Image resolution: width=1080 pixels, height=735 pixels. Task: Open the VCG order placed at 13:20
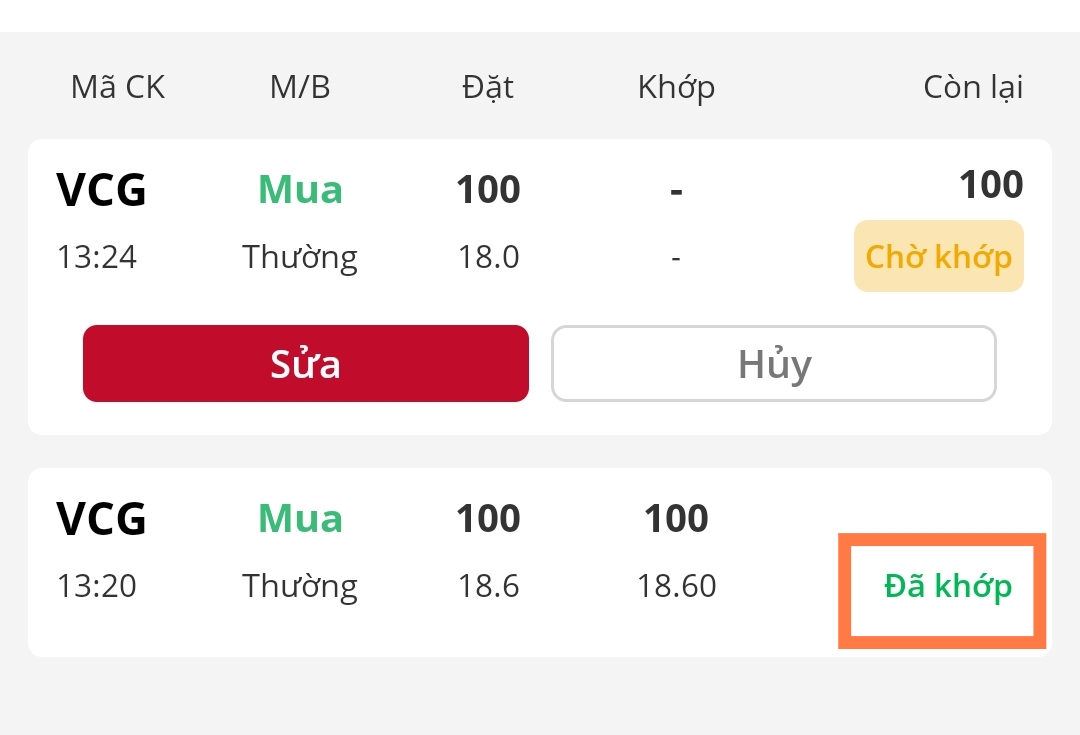[x=102, y=519]
